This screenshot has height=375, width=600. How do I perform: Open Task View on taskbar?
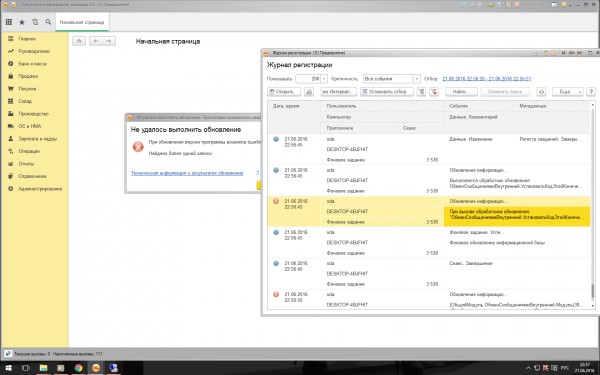tap(26, 368)
